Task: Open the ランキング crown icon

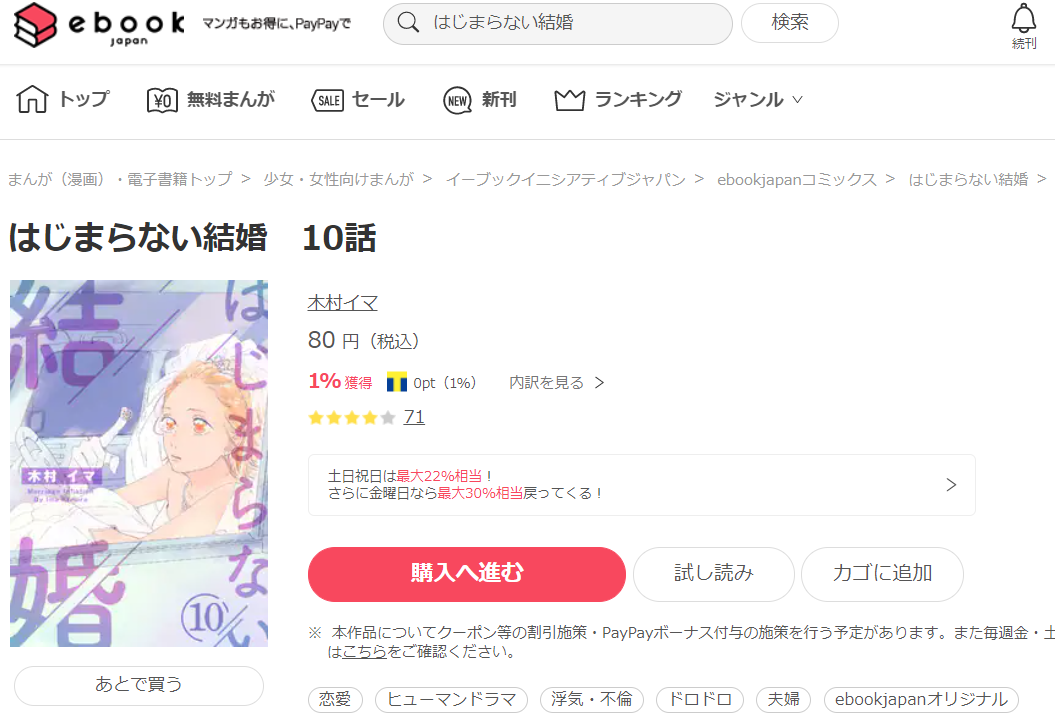Action: (x=569, y=100)
